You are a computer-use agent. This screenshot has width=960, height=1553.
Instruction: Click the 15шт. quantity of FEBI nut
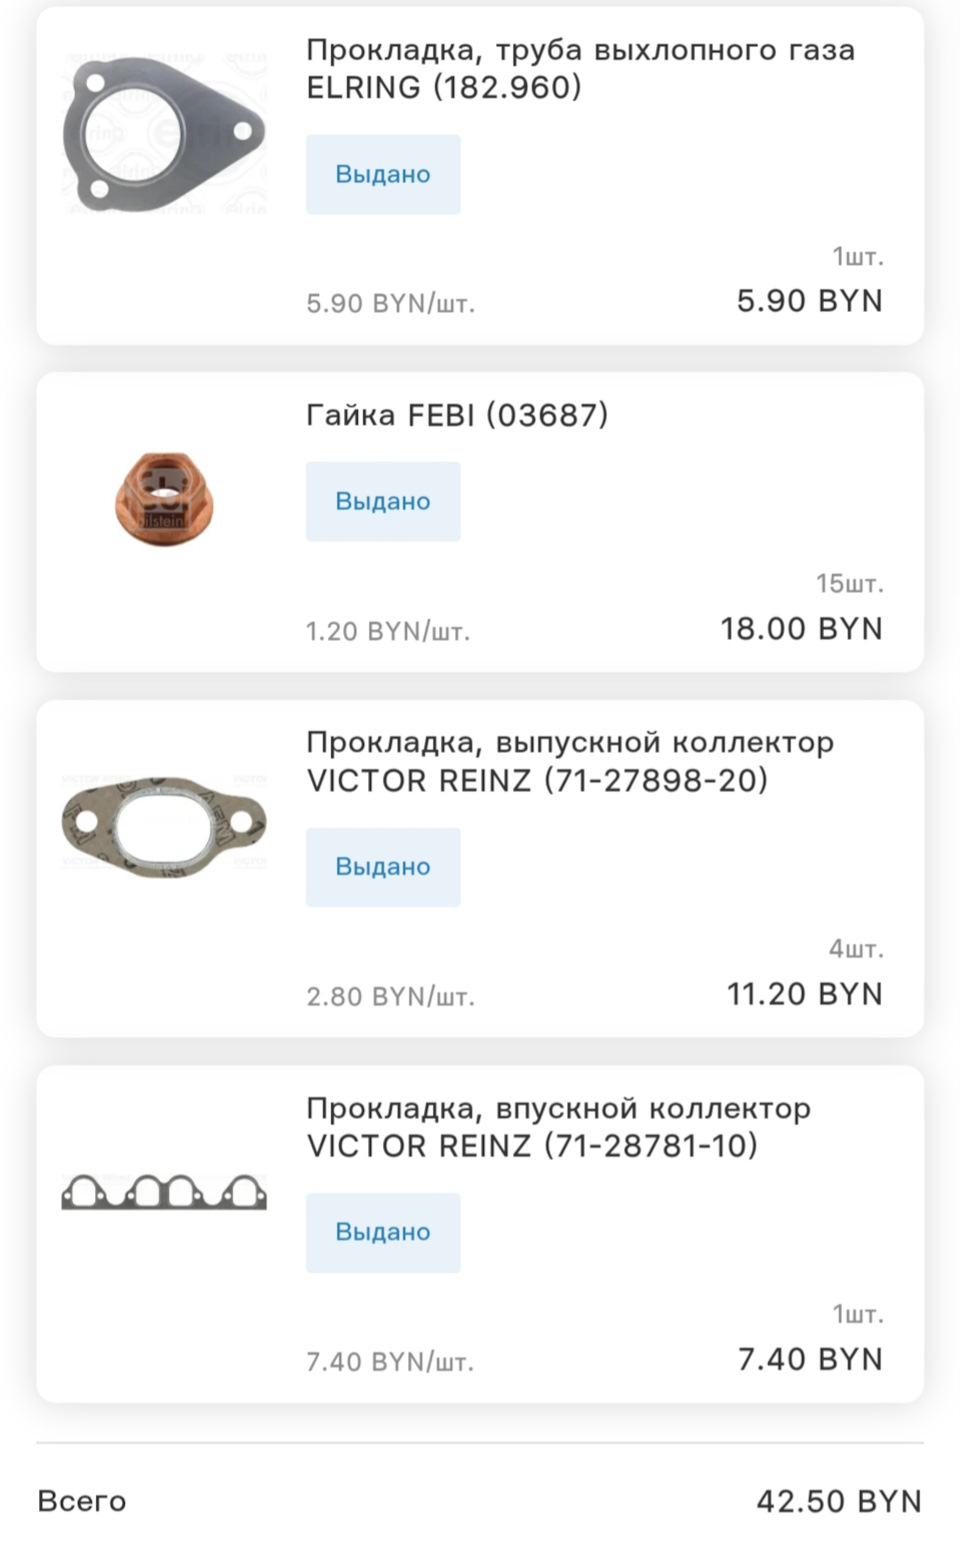pos(849,583)
